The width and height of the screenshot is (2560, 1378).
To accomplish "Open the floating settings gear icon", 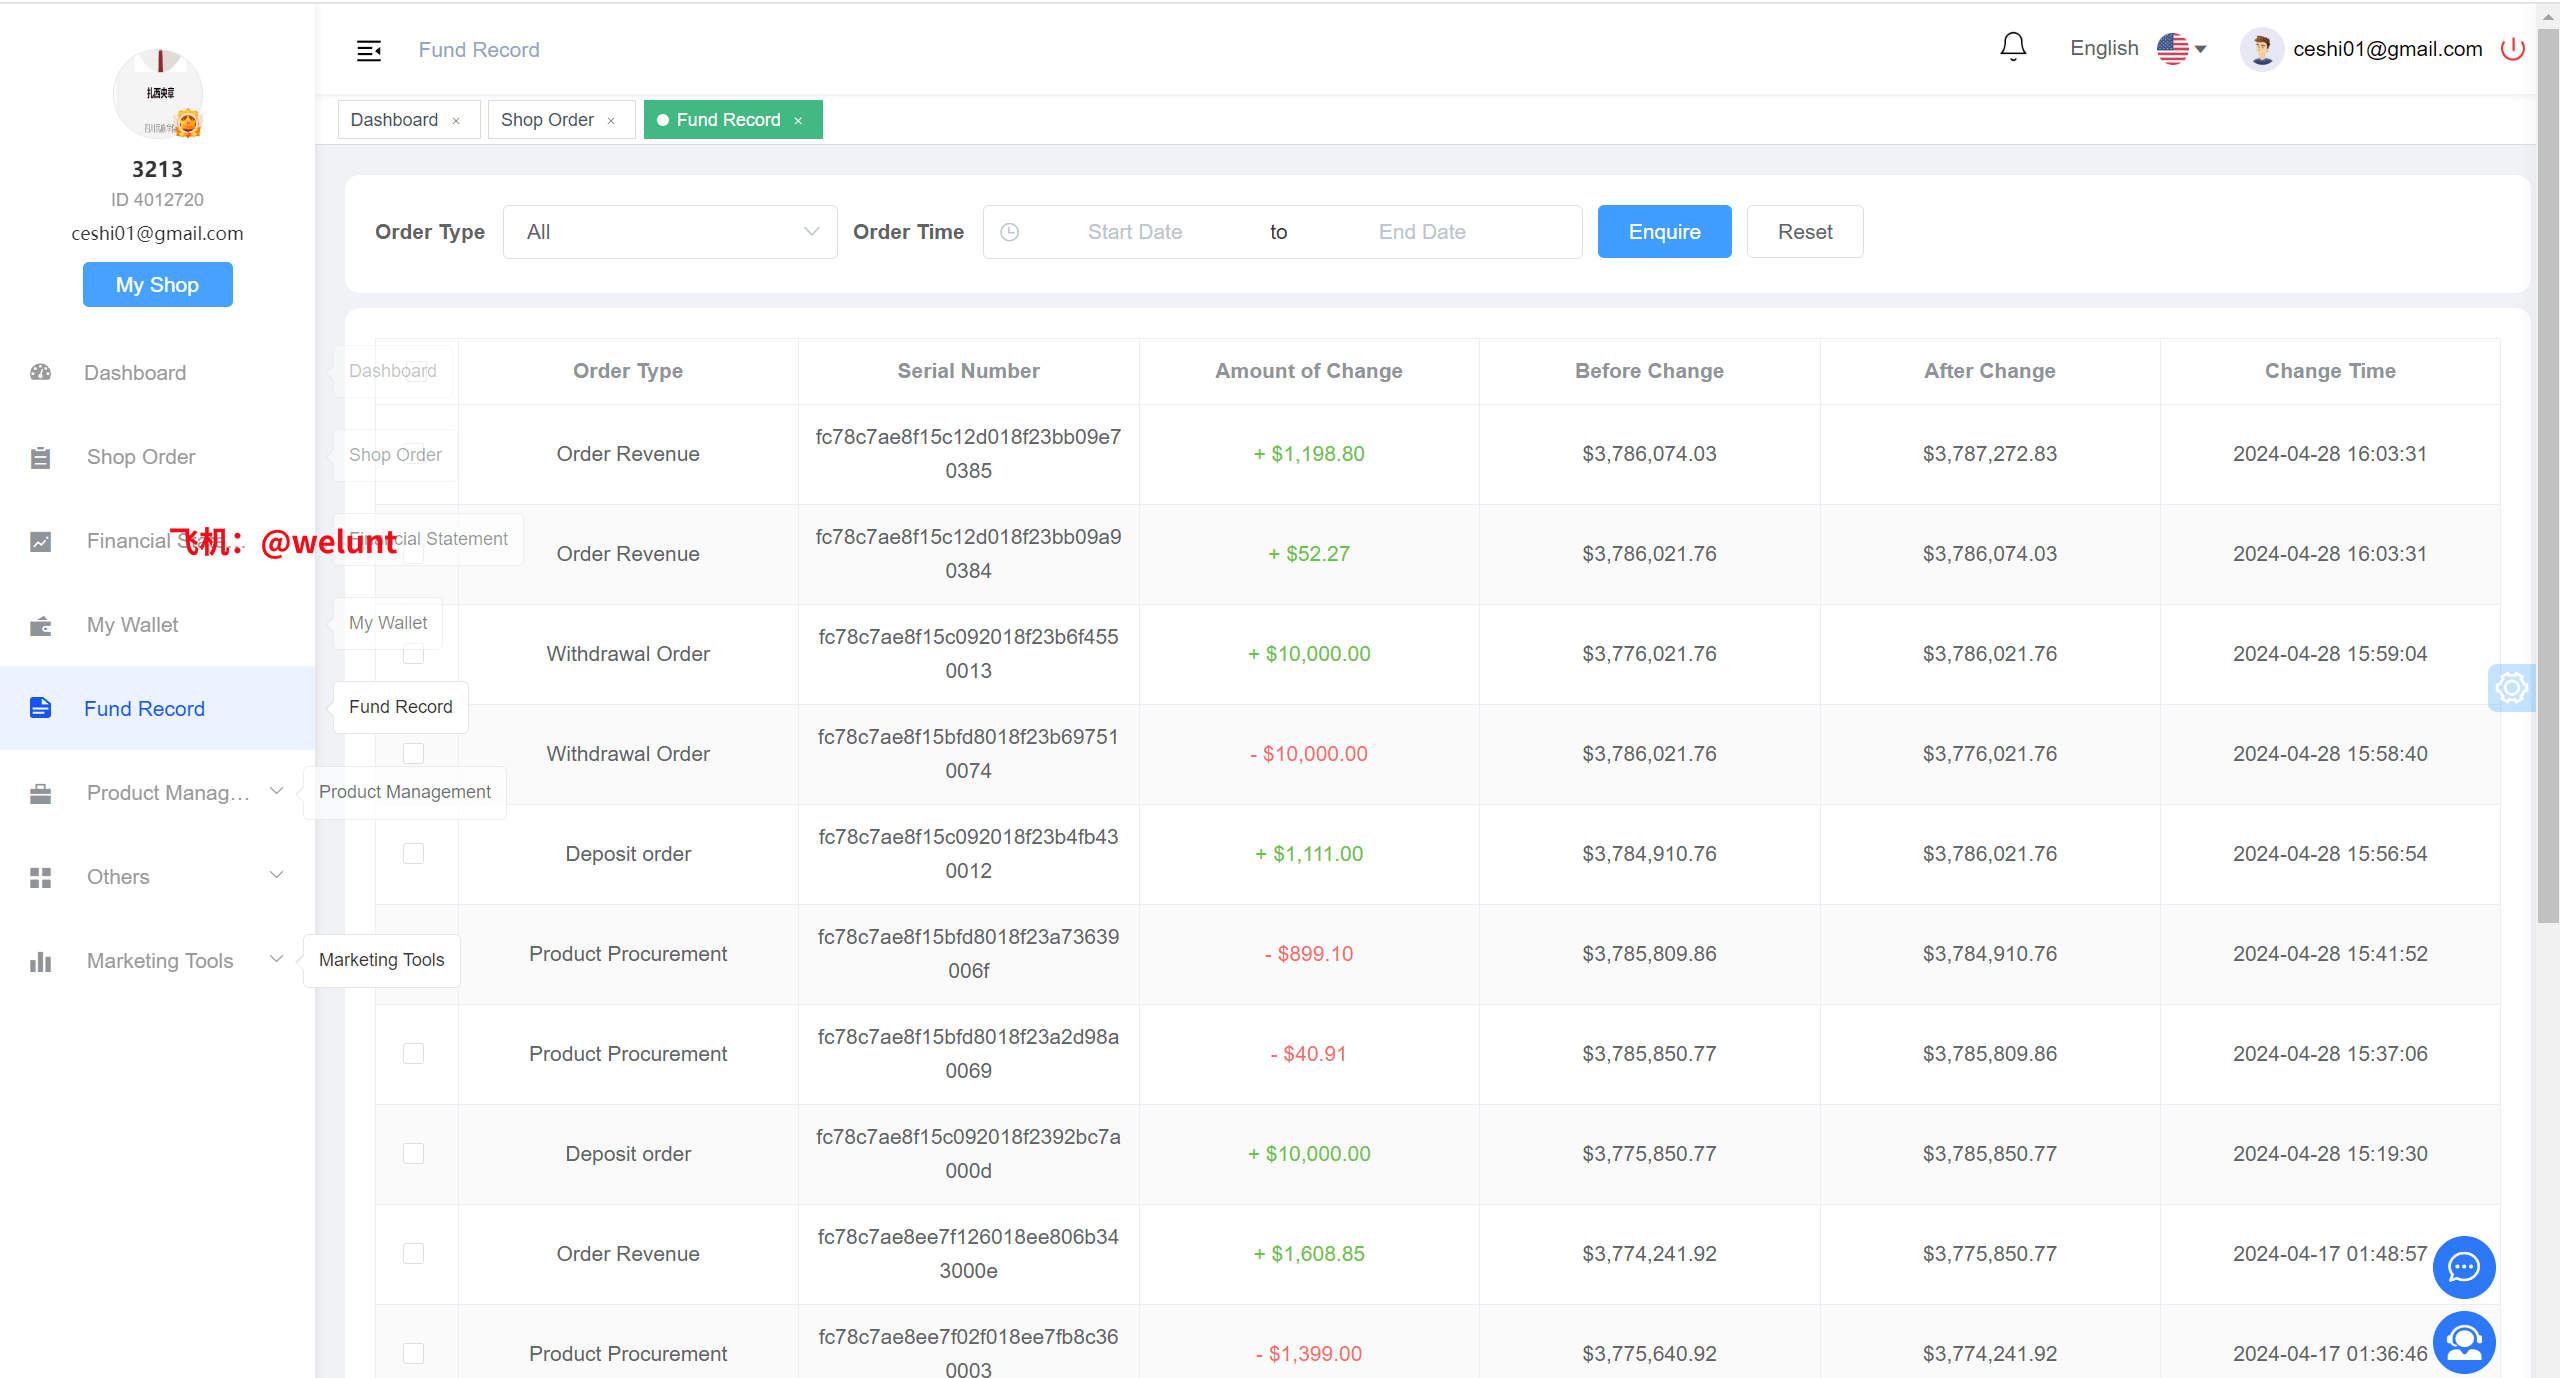I will pos(2511,688).
